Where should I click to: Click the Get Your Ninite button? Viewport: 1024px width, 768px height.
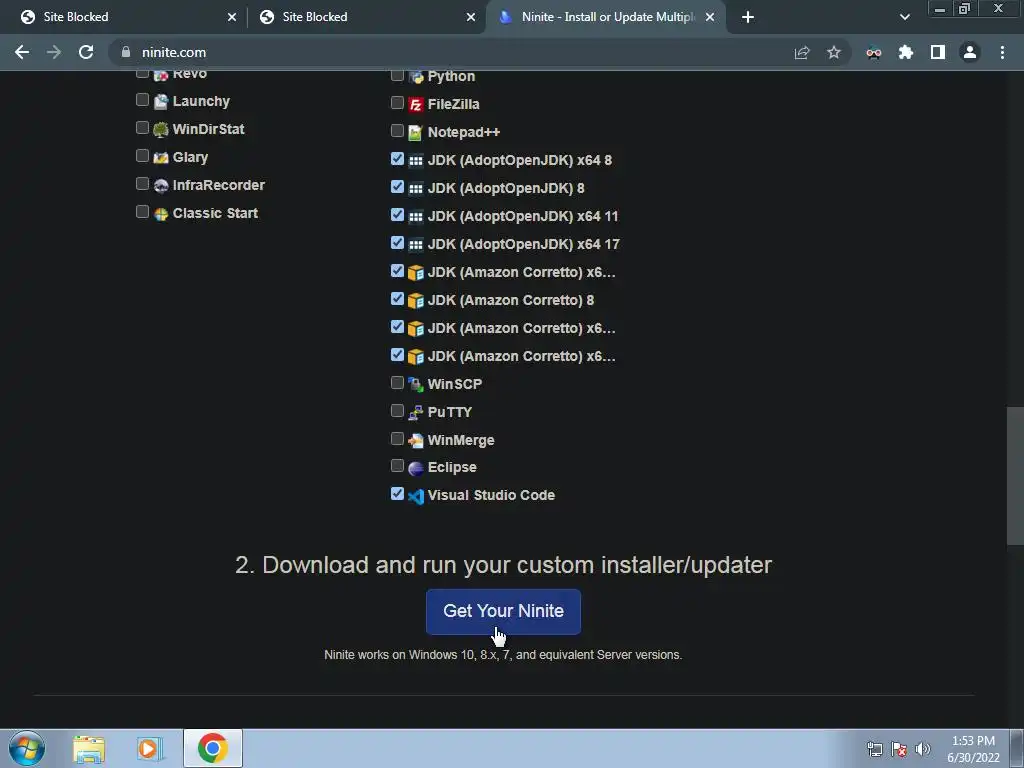click(503, 611)
